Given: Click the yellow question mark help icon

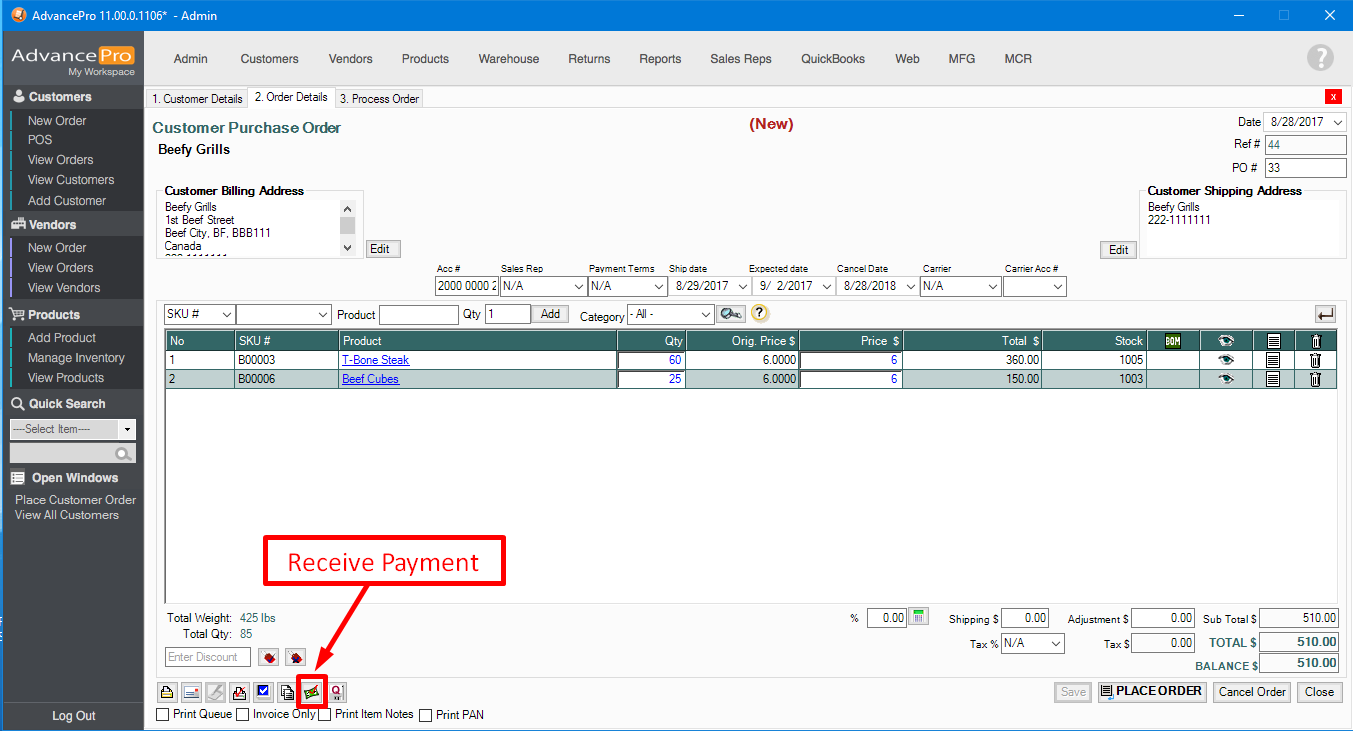Looking at the screenshot, I should [x=759, y=313].
